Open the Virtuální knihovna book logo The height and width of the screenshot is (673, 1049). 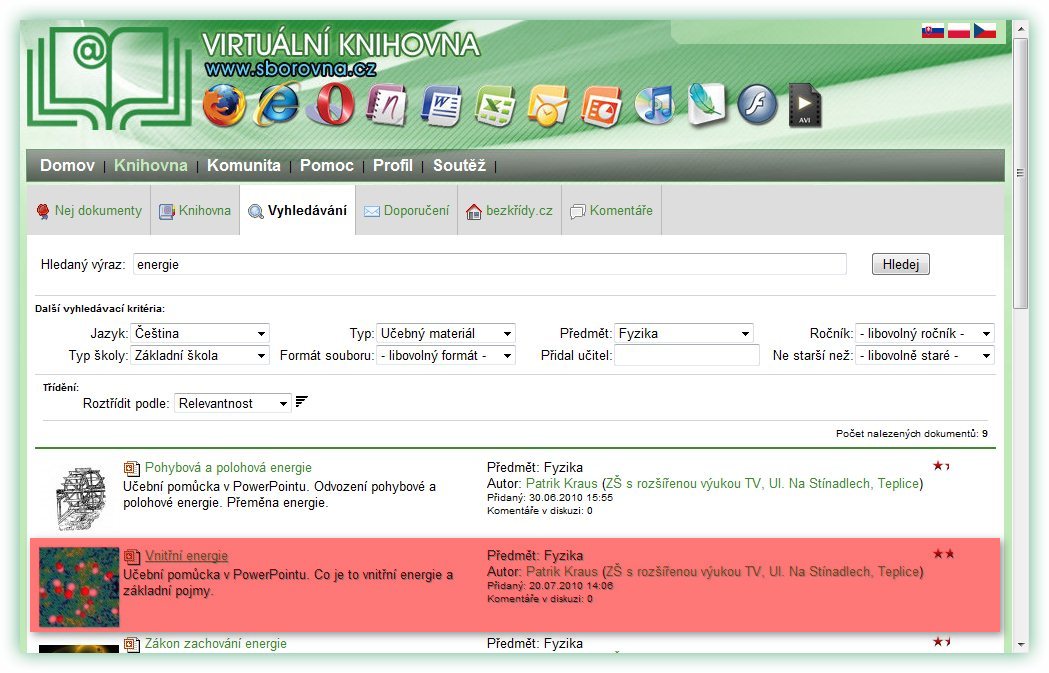(x=110, y=78)
